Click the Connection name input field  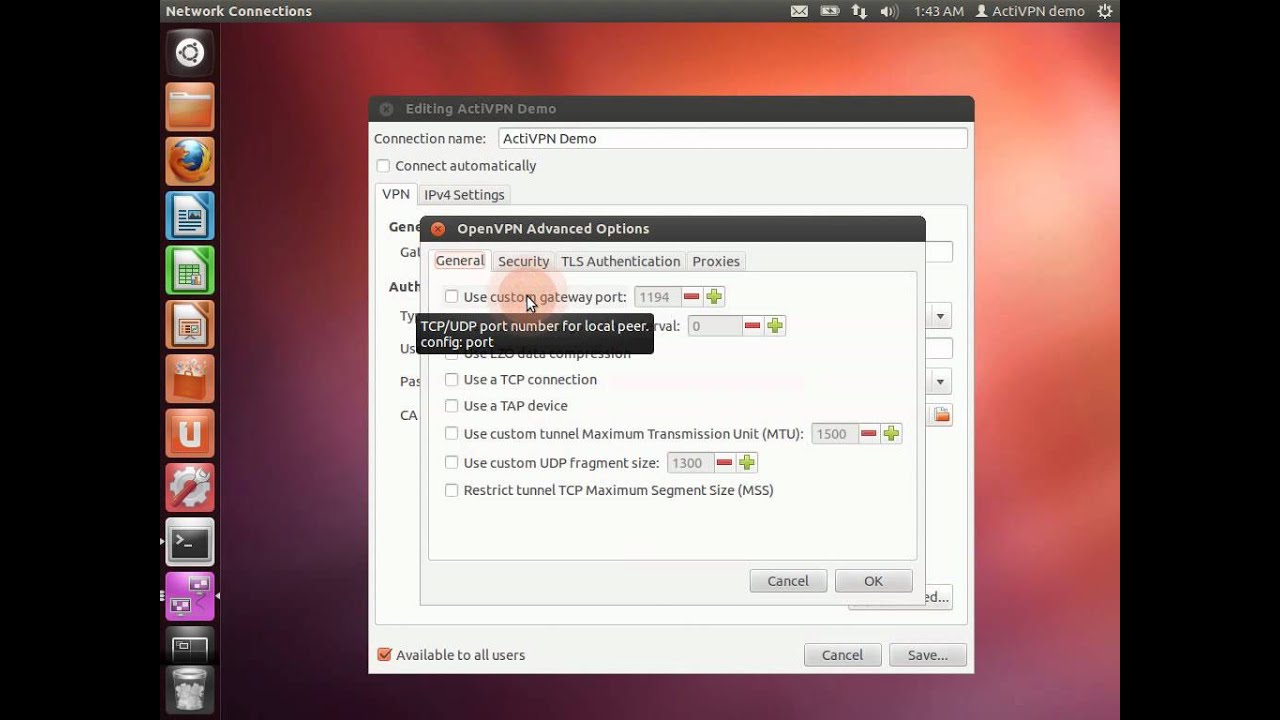tap(733, 138)
